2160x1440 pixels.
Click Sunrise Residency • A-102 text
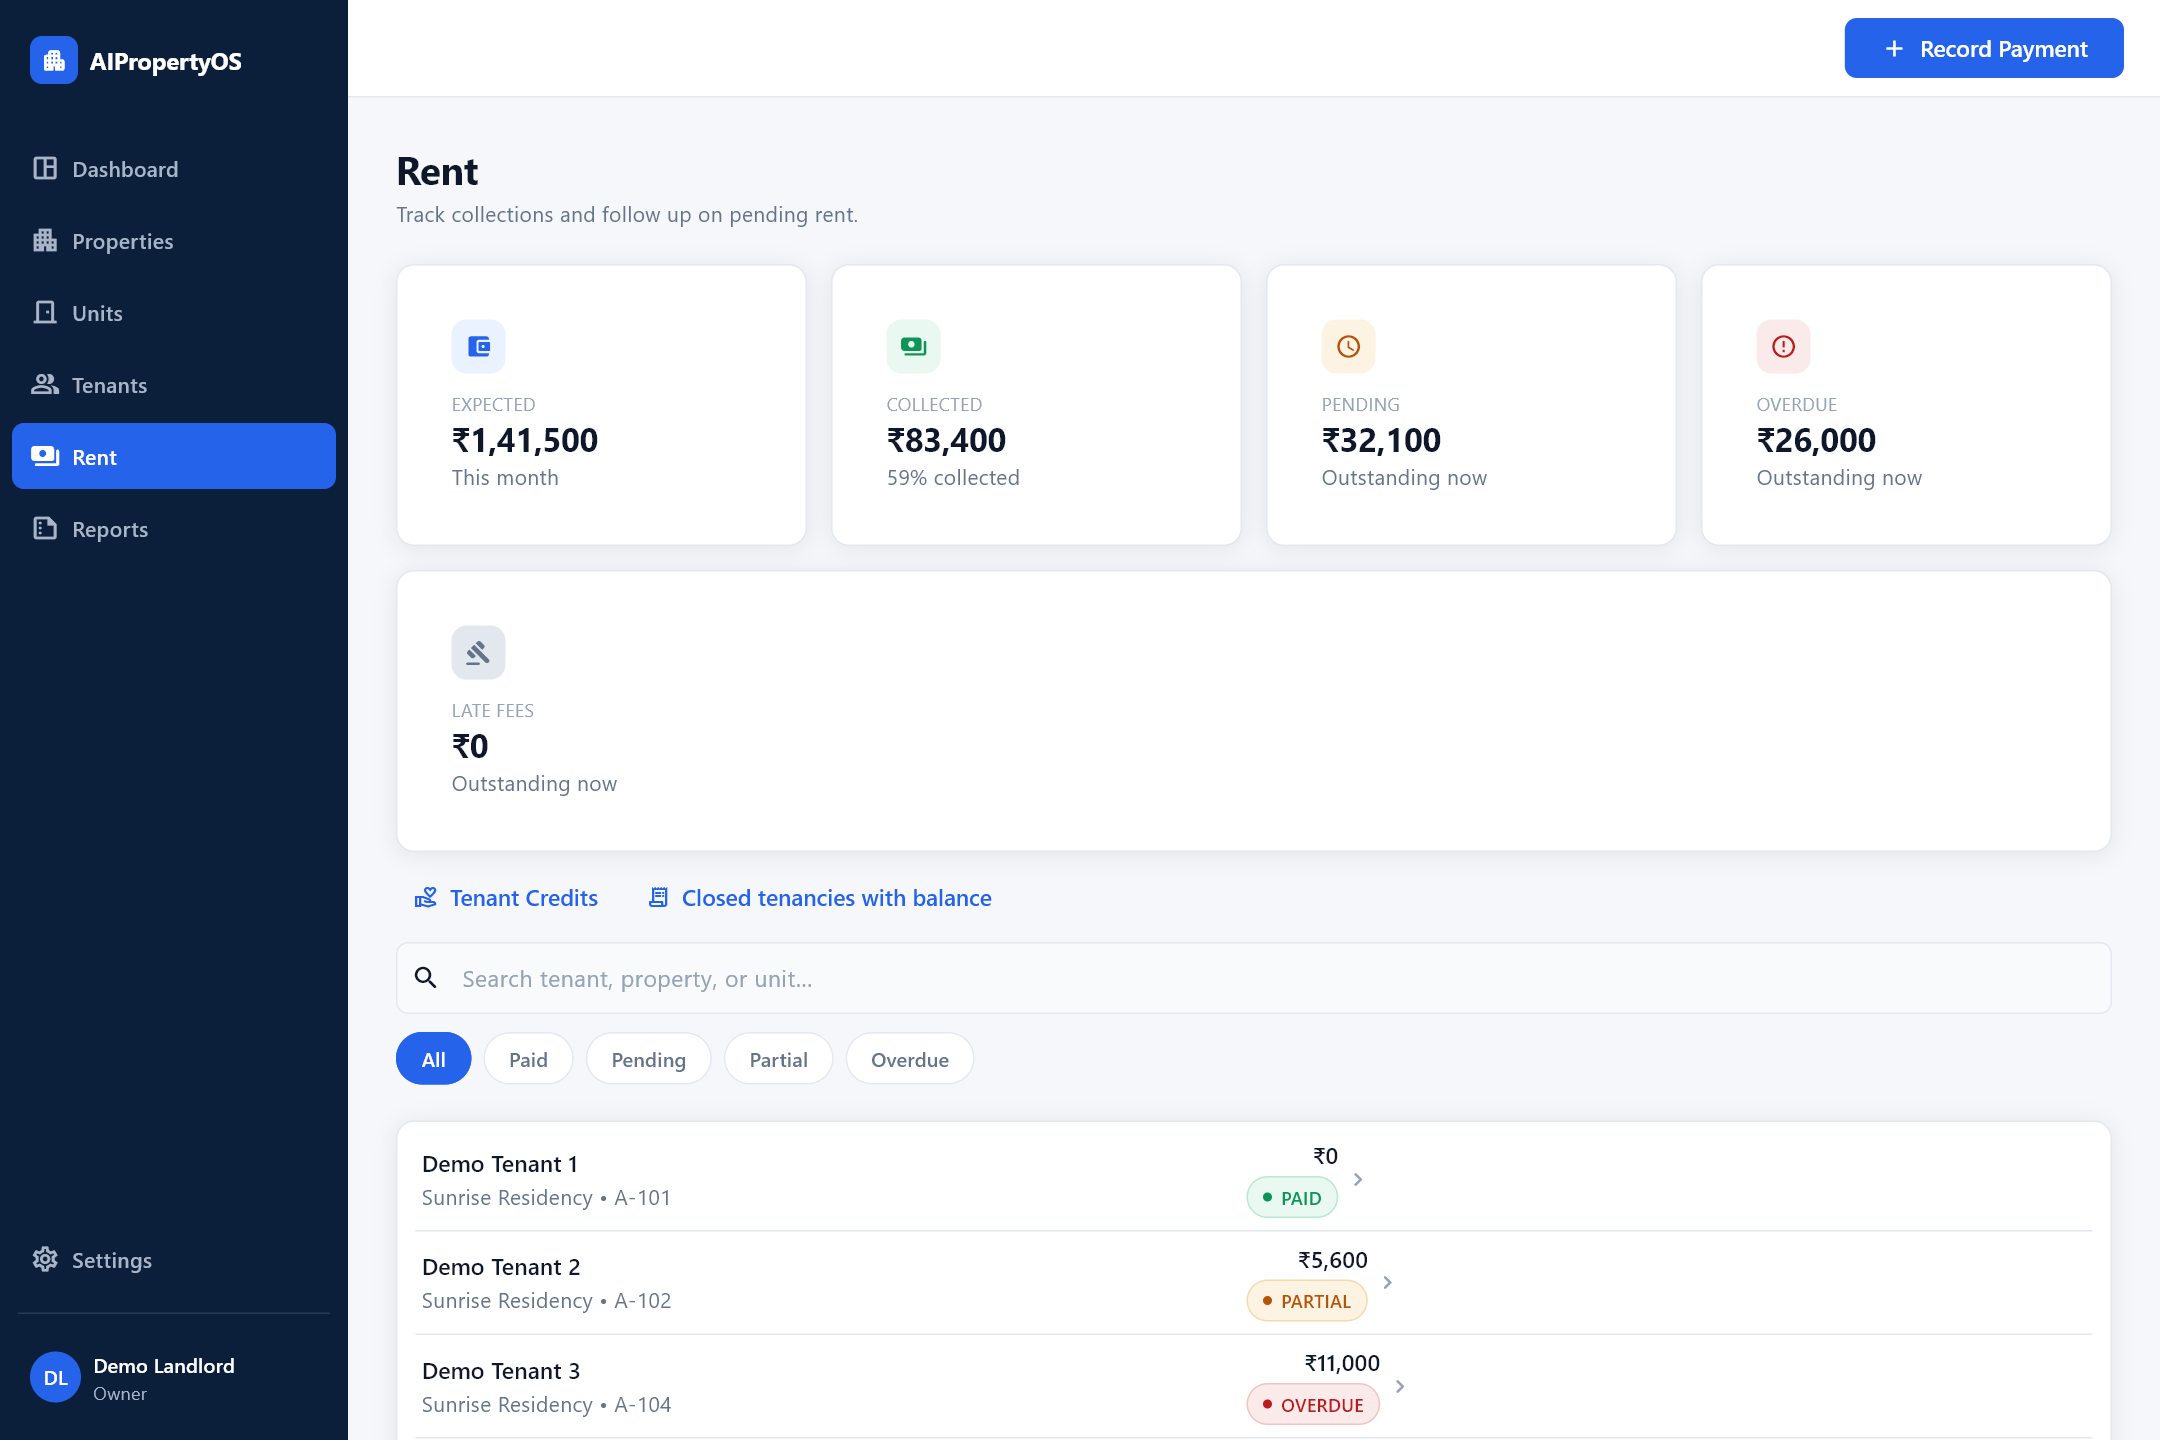(x=546, y=1301)
